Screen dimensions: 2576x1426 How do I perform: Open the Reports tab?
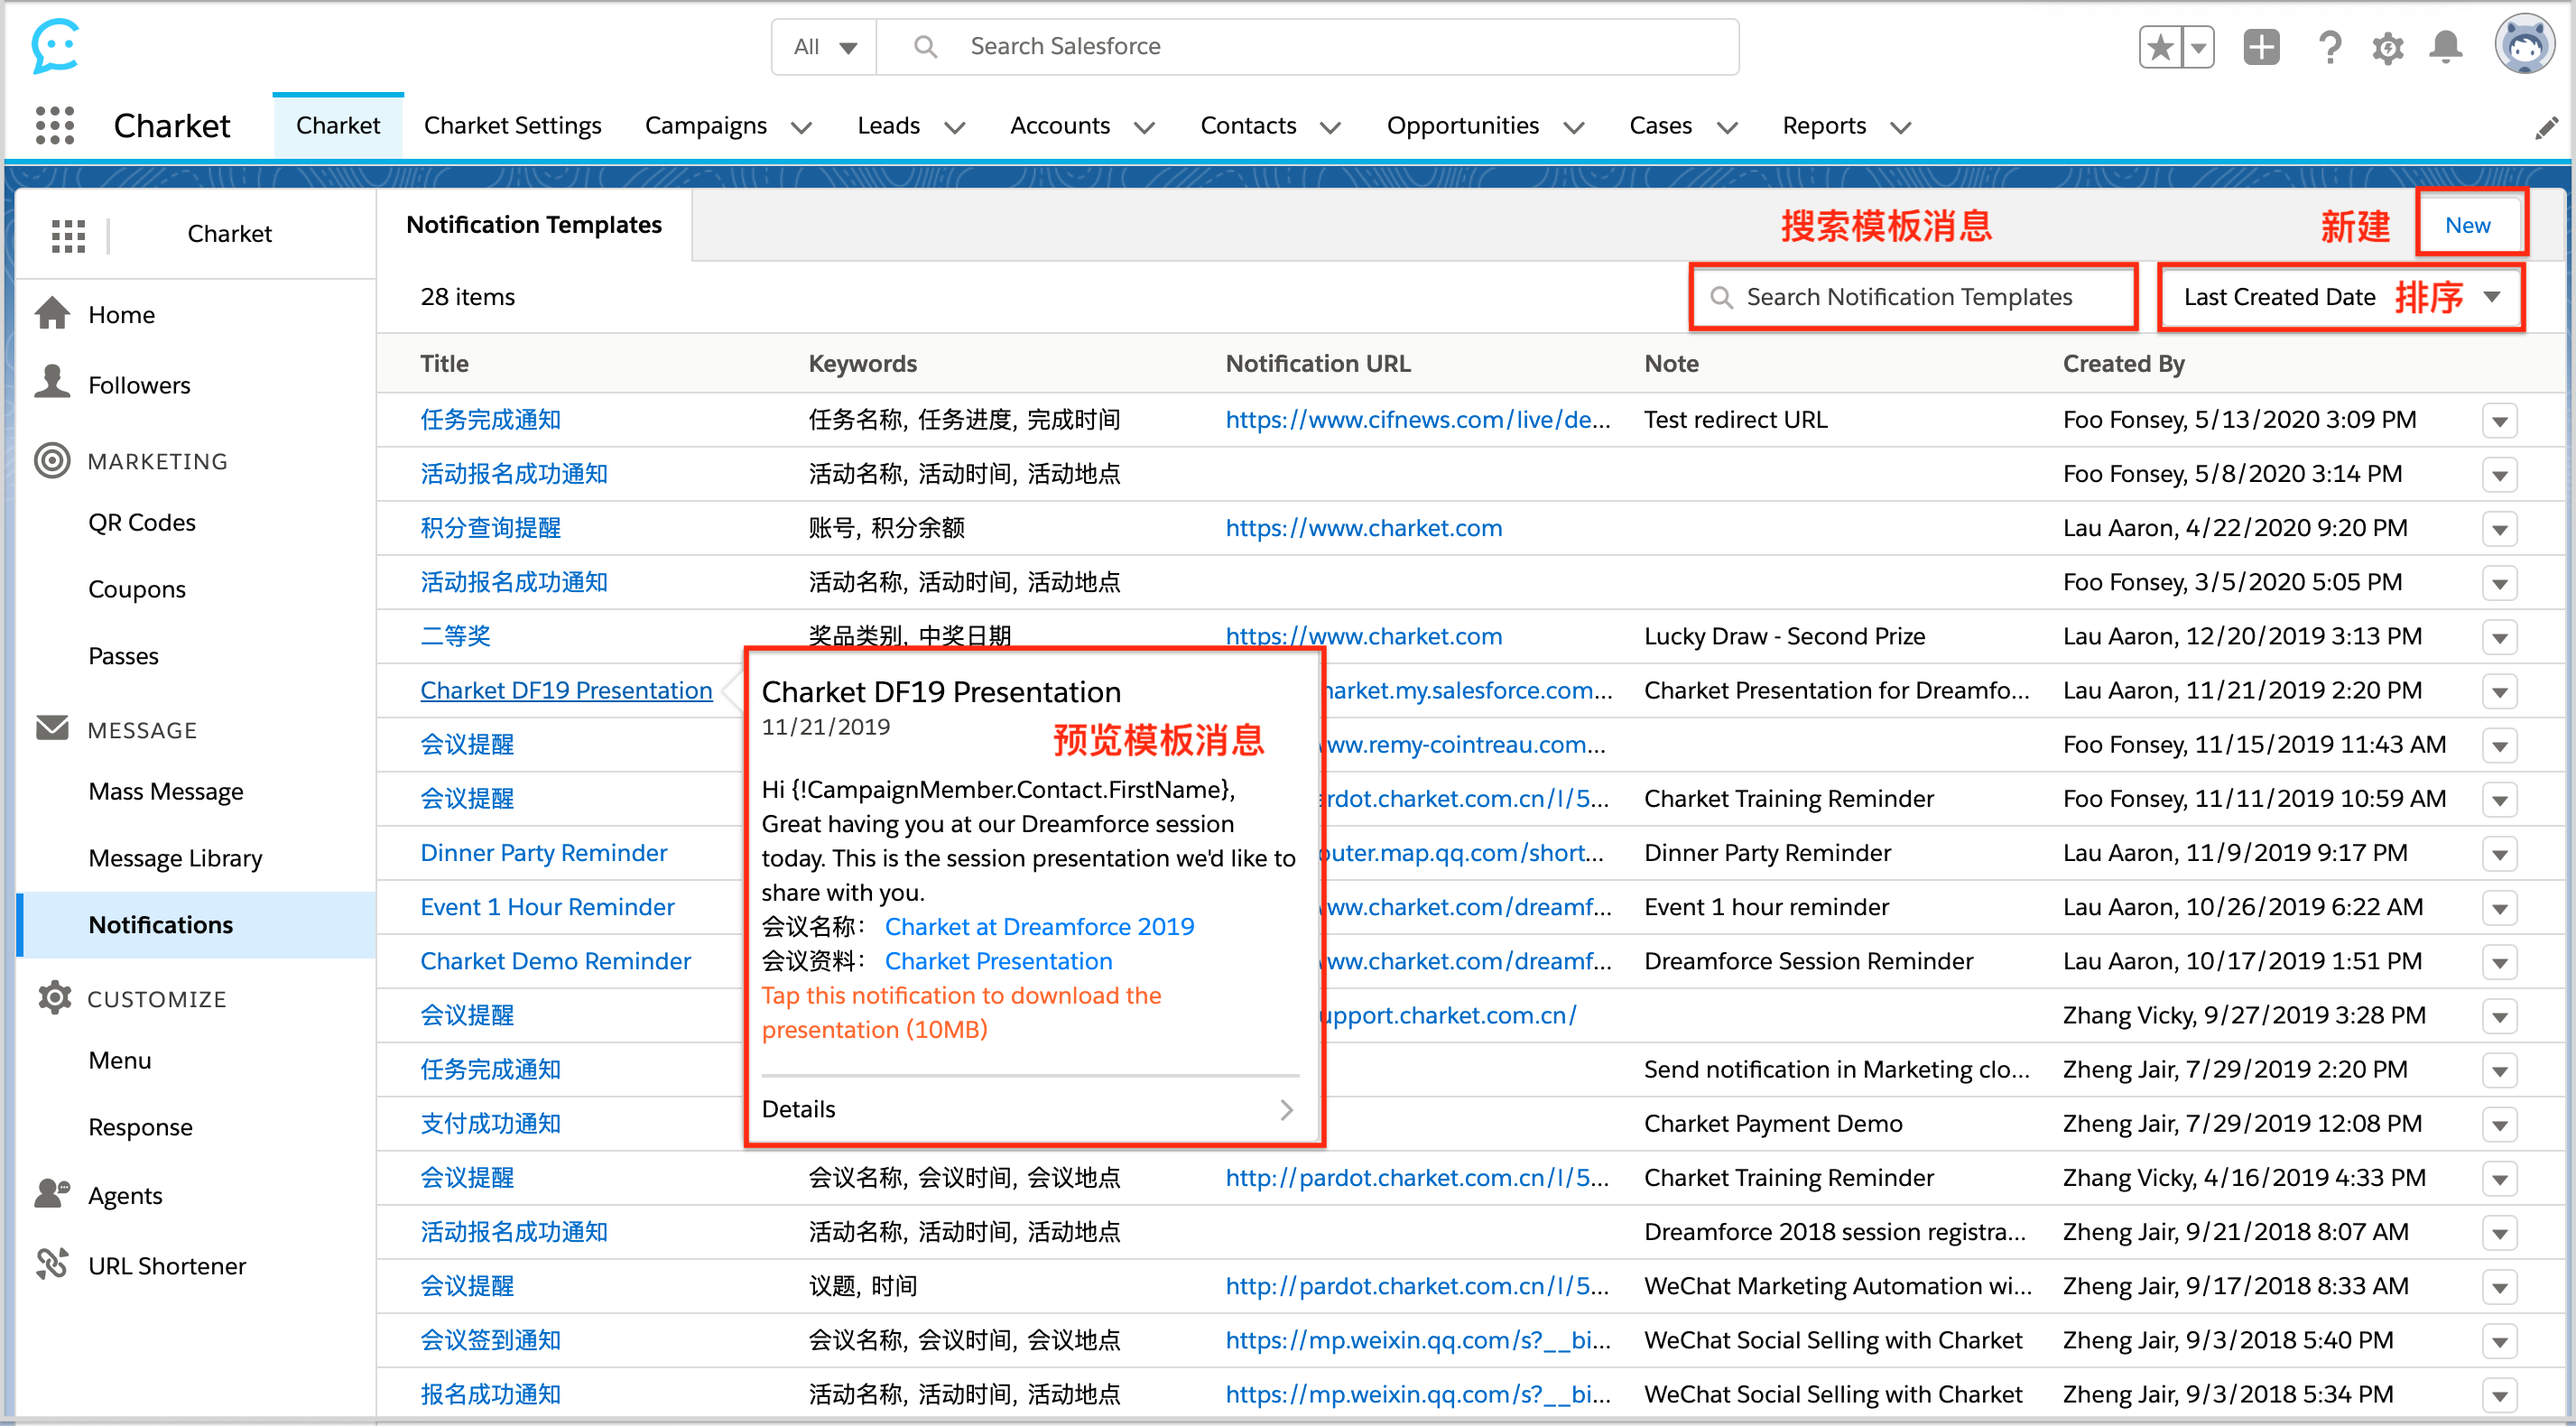(1824, 126)
